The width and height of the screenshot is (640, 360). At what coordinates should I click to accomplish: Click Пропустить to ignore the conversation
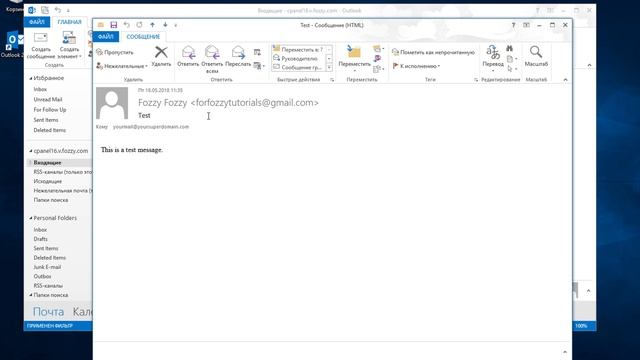coord(115,52)
